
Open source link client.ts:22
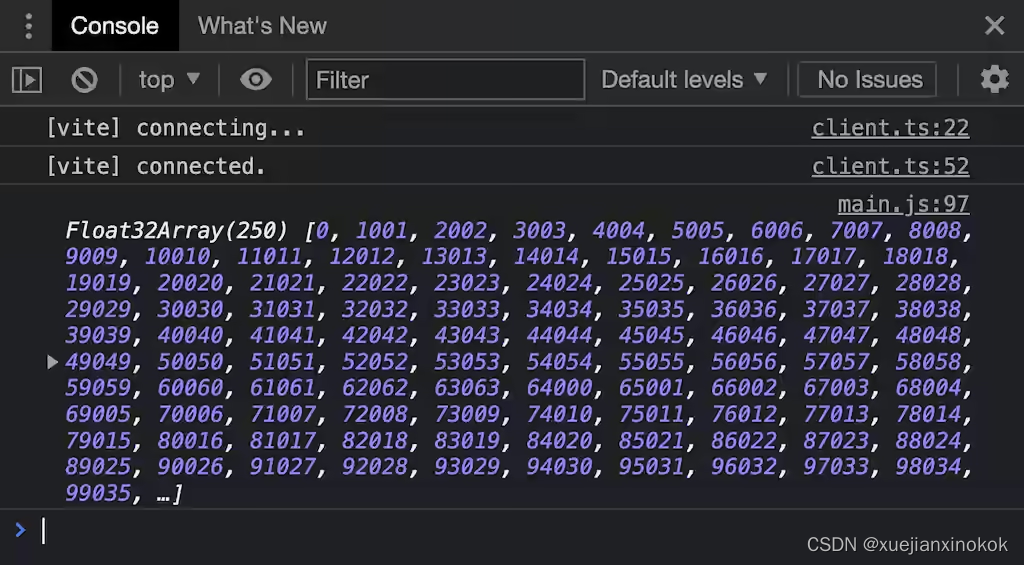(x=890, y=128)
